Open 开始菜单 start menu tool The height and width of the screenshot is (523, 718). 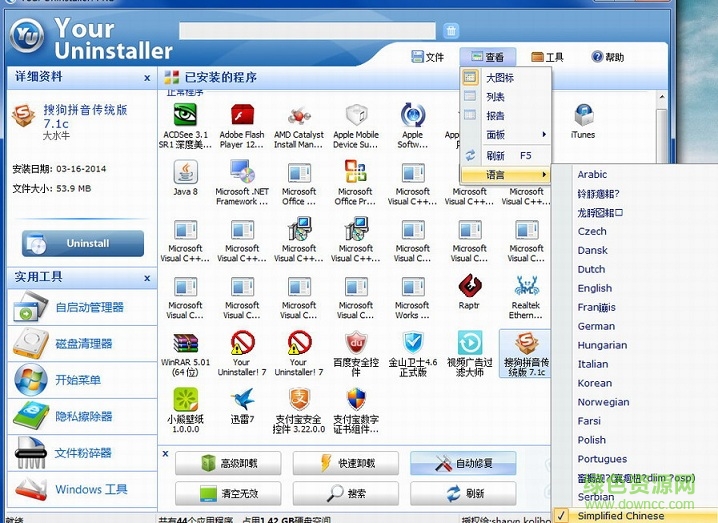click(x=82, y=380)
